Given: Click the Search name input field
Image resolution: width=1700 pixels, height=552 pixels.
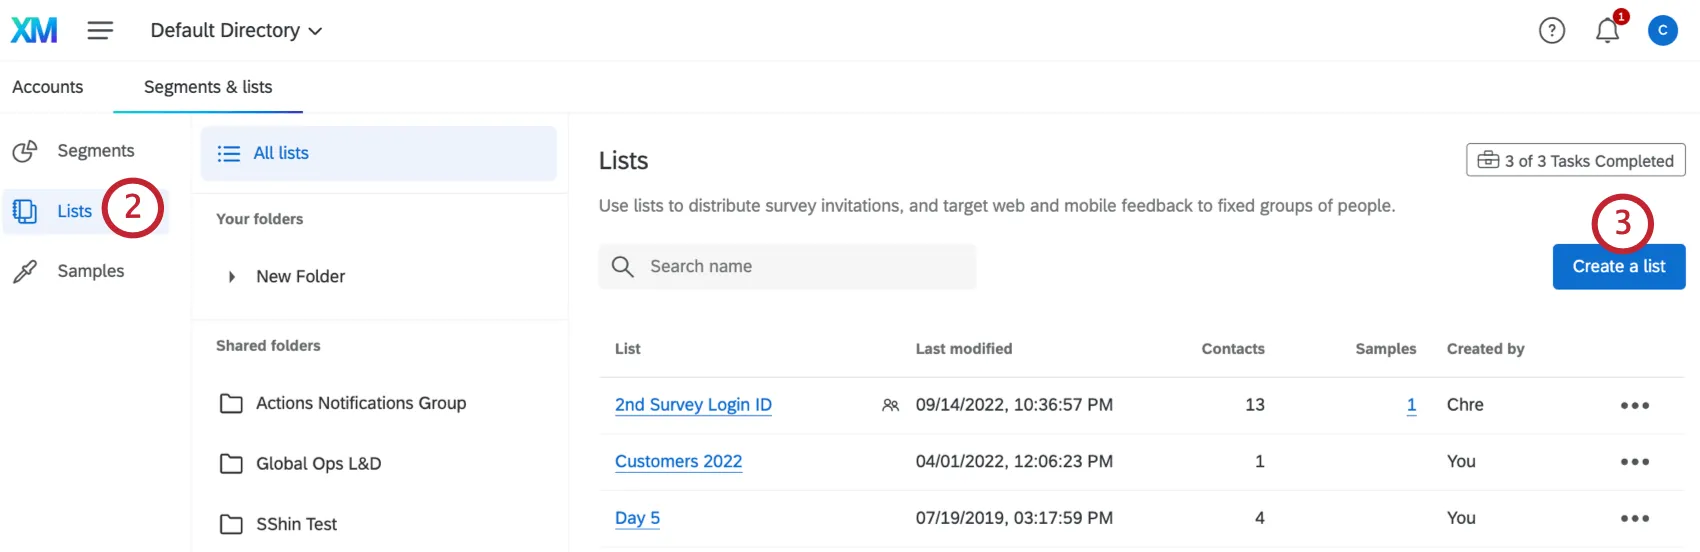Looking at the screenshot, I should tap(800, 267).
